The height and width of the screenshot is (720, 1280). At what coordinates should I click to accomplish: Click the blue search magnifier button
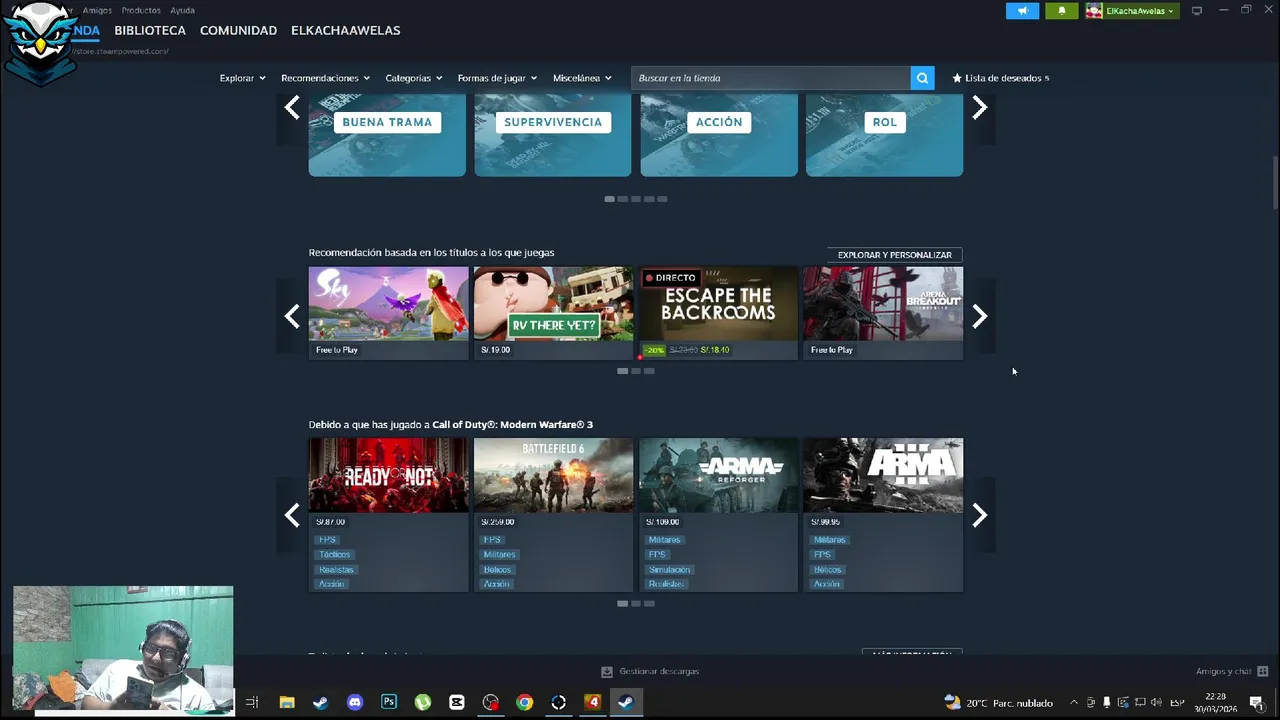tap(922, 78)
